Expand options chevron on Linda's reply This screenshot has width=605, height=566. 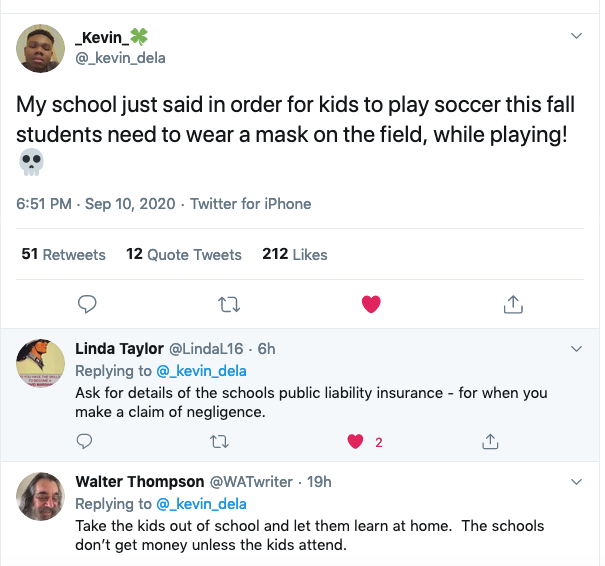(576, 349)
